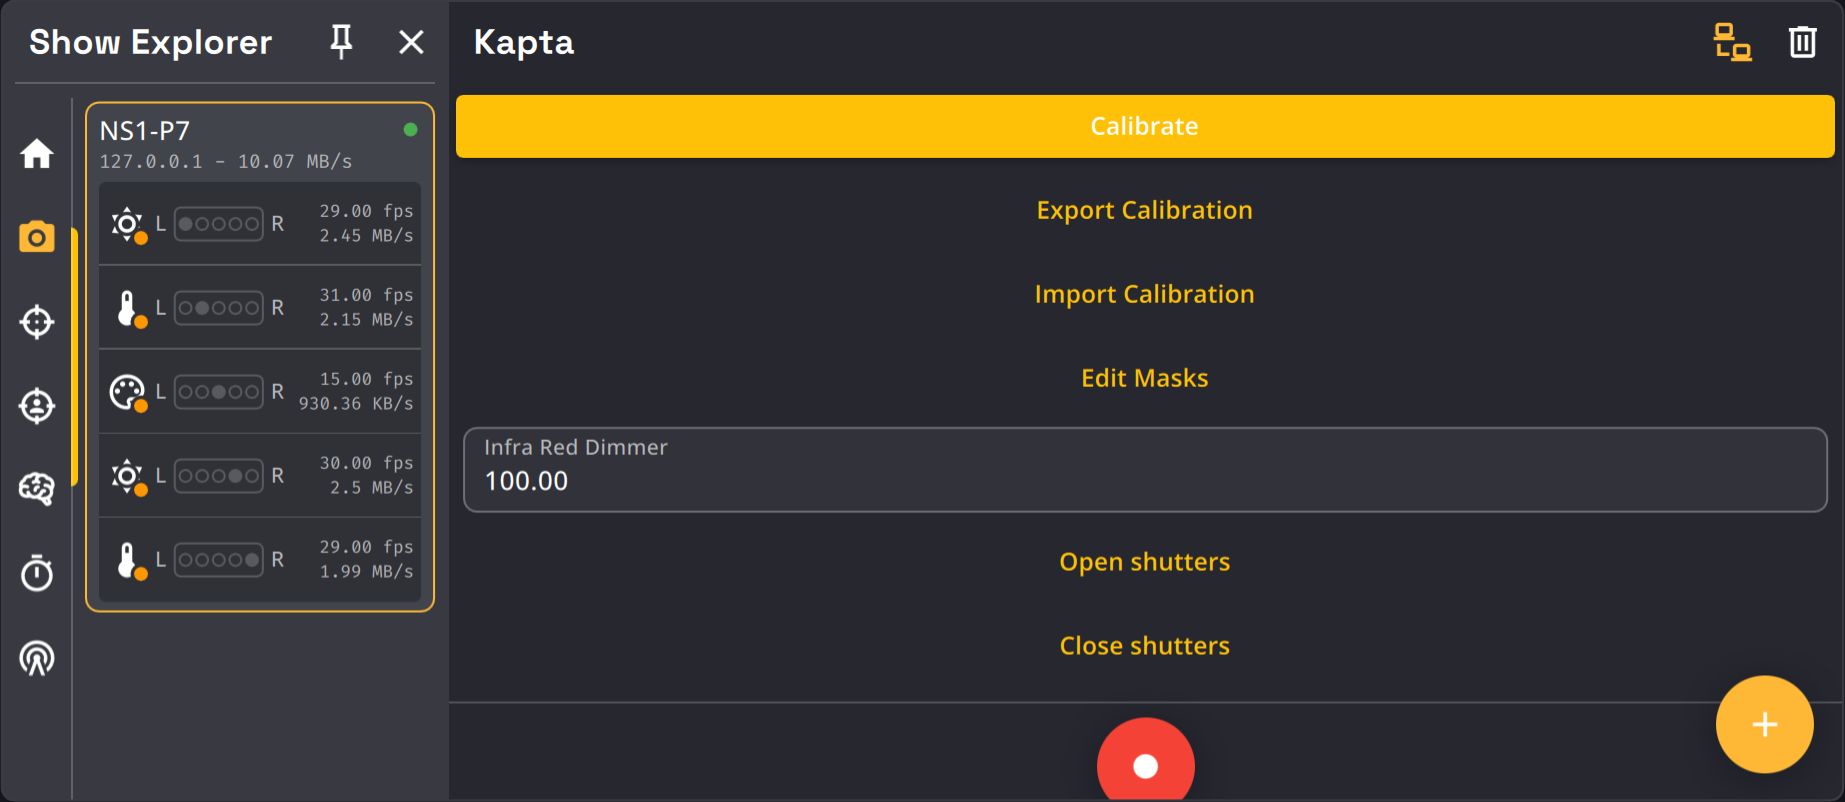
Task: Open the camera section in sidebar
Action: coord(37,238)
